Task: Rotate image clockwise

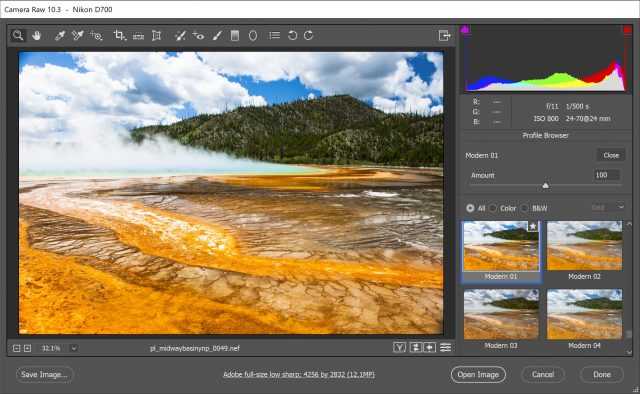Action: point(309,36)
